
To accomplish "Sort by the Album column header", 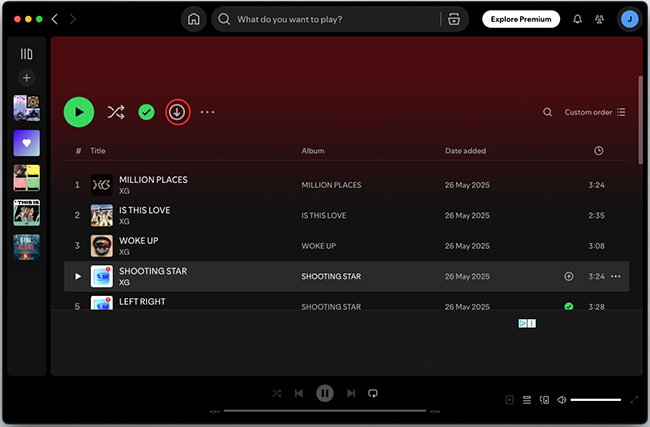I will [x=313, y=151].
